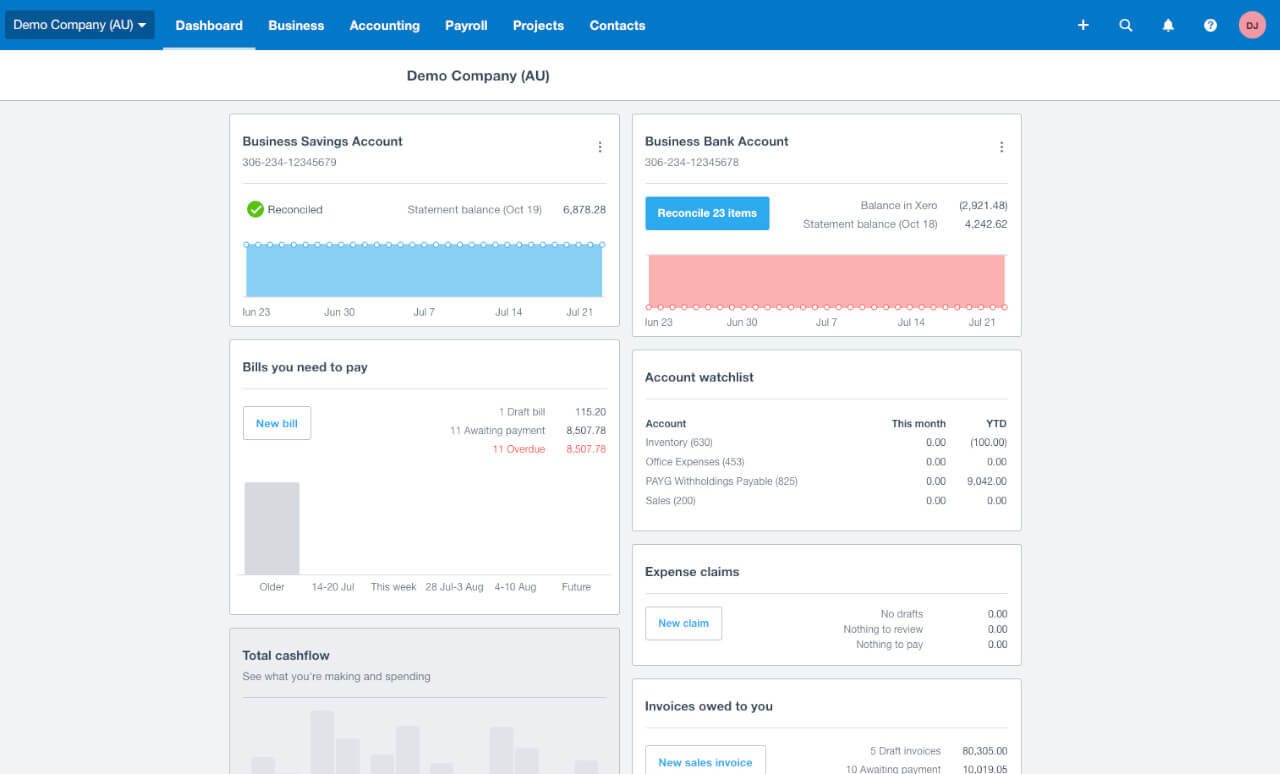This screenshot has width=1280, height=774.
Task: Open PAYG Withholdings Payable (825) account
Action: [722, 481]
